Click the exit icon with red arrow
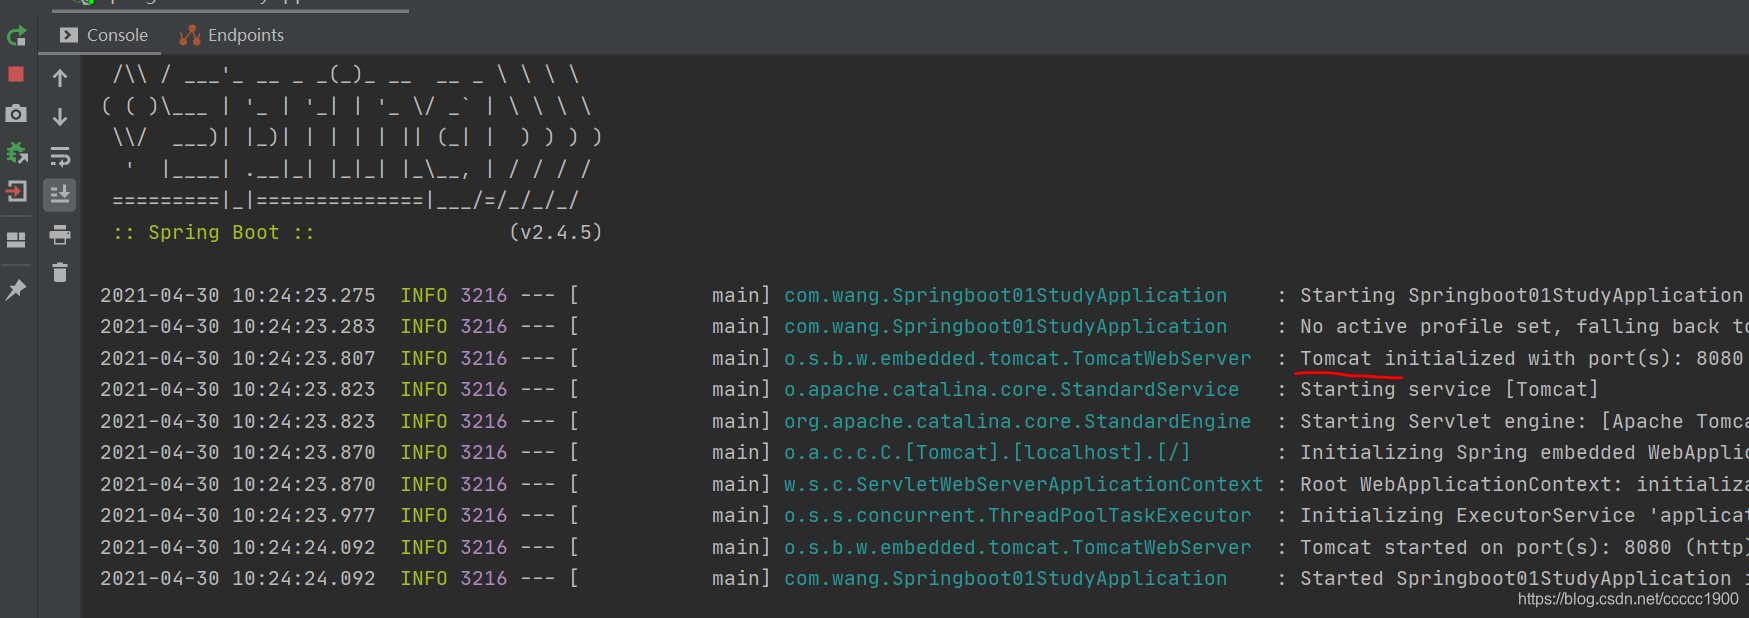Viewport: 1749px width, 618px height. [x=16, y=191]
